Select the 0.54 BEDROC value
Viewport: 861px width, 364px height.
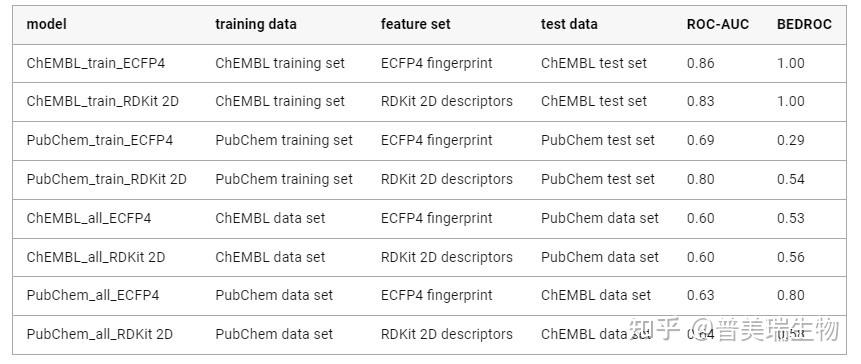point(791,180)
